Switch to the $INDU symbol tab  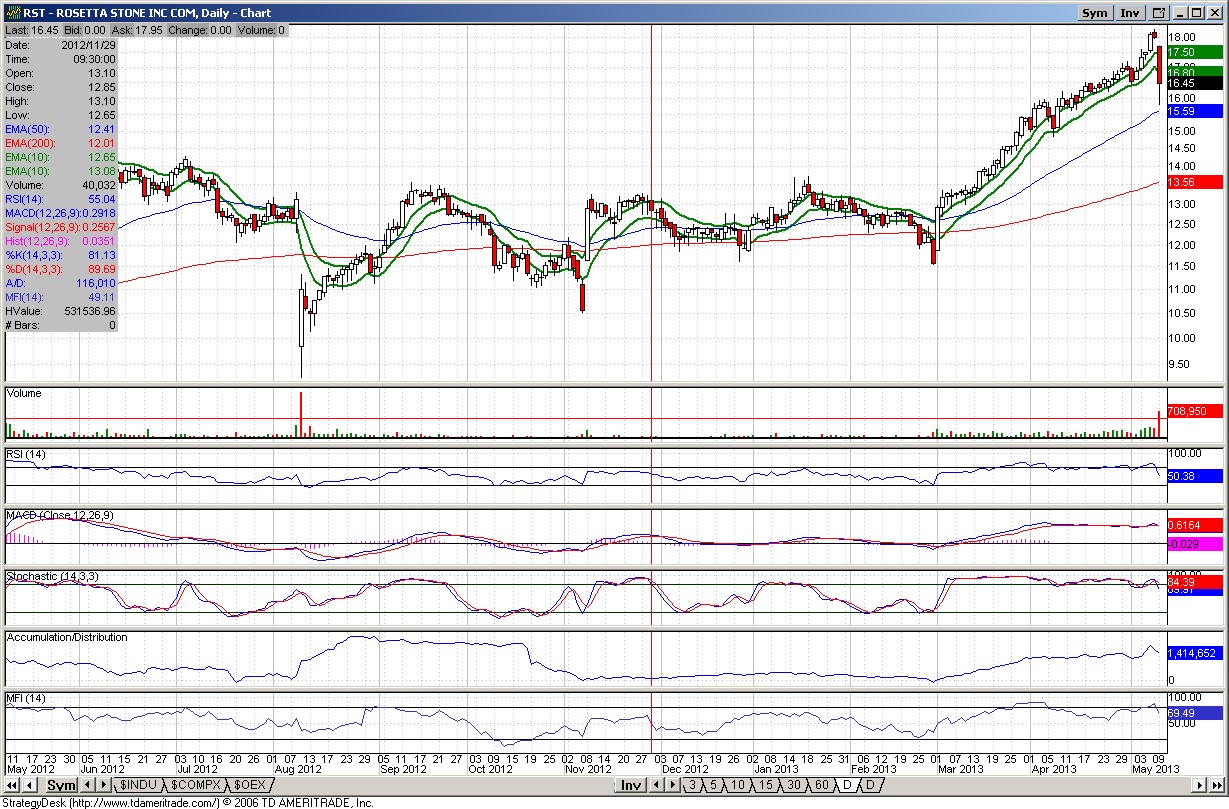[x=138, y=786]
